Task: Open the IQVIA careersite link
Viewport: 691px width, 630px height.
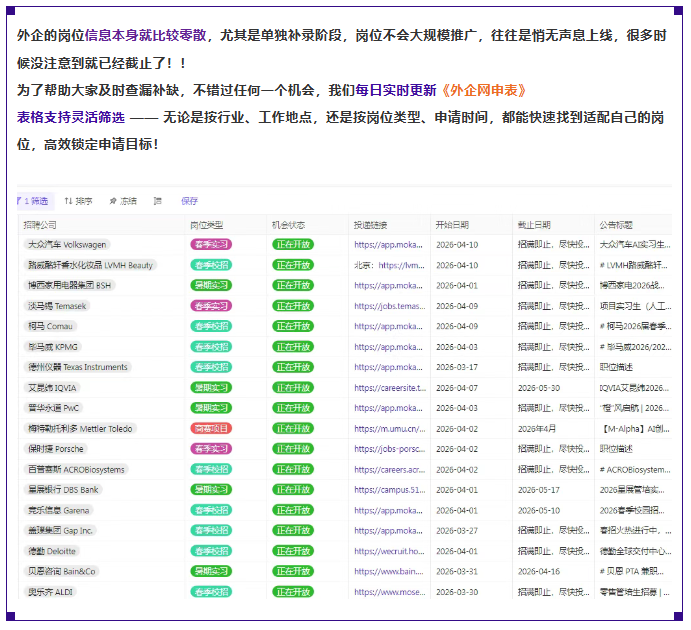Action: coord(389,388)
